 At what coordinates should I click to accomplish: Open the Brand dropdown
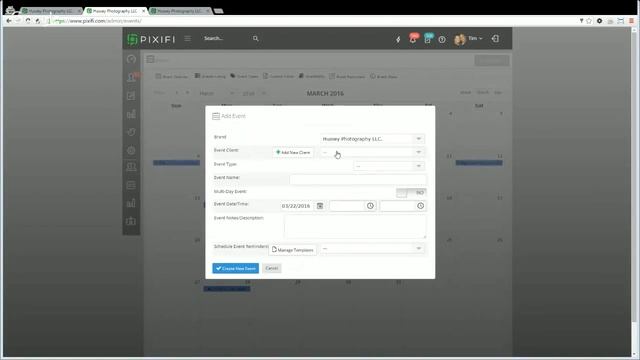372,139
